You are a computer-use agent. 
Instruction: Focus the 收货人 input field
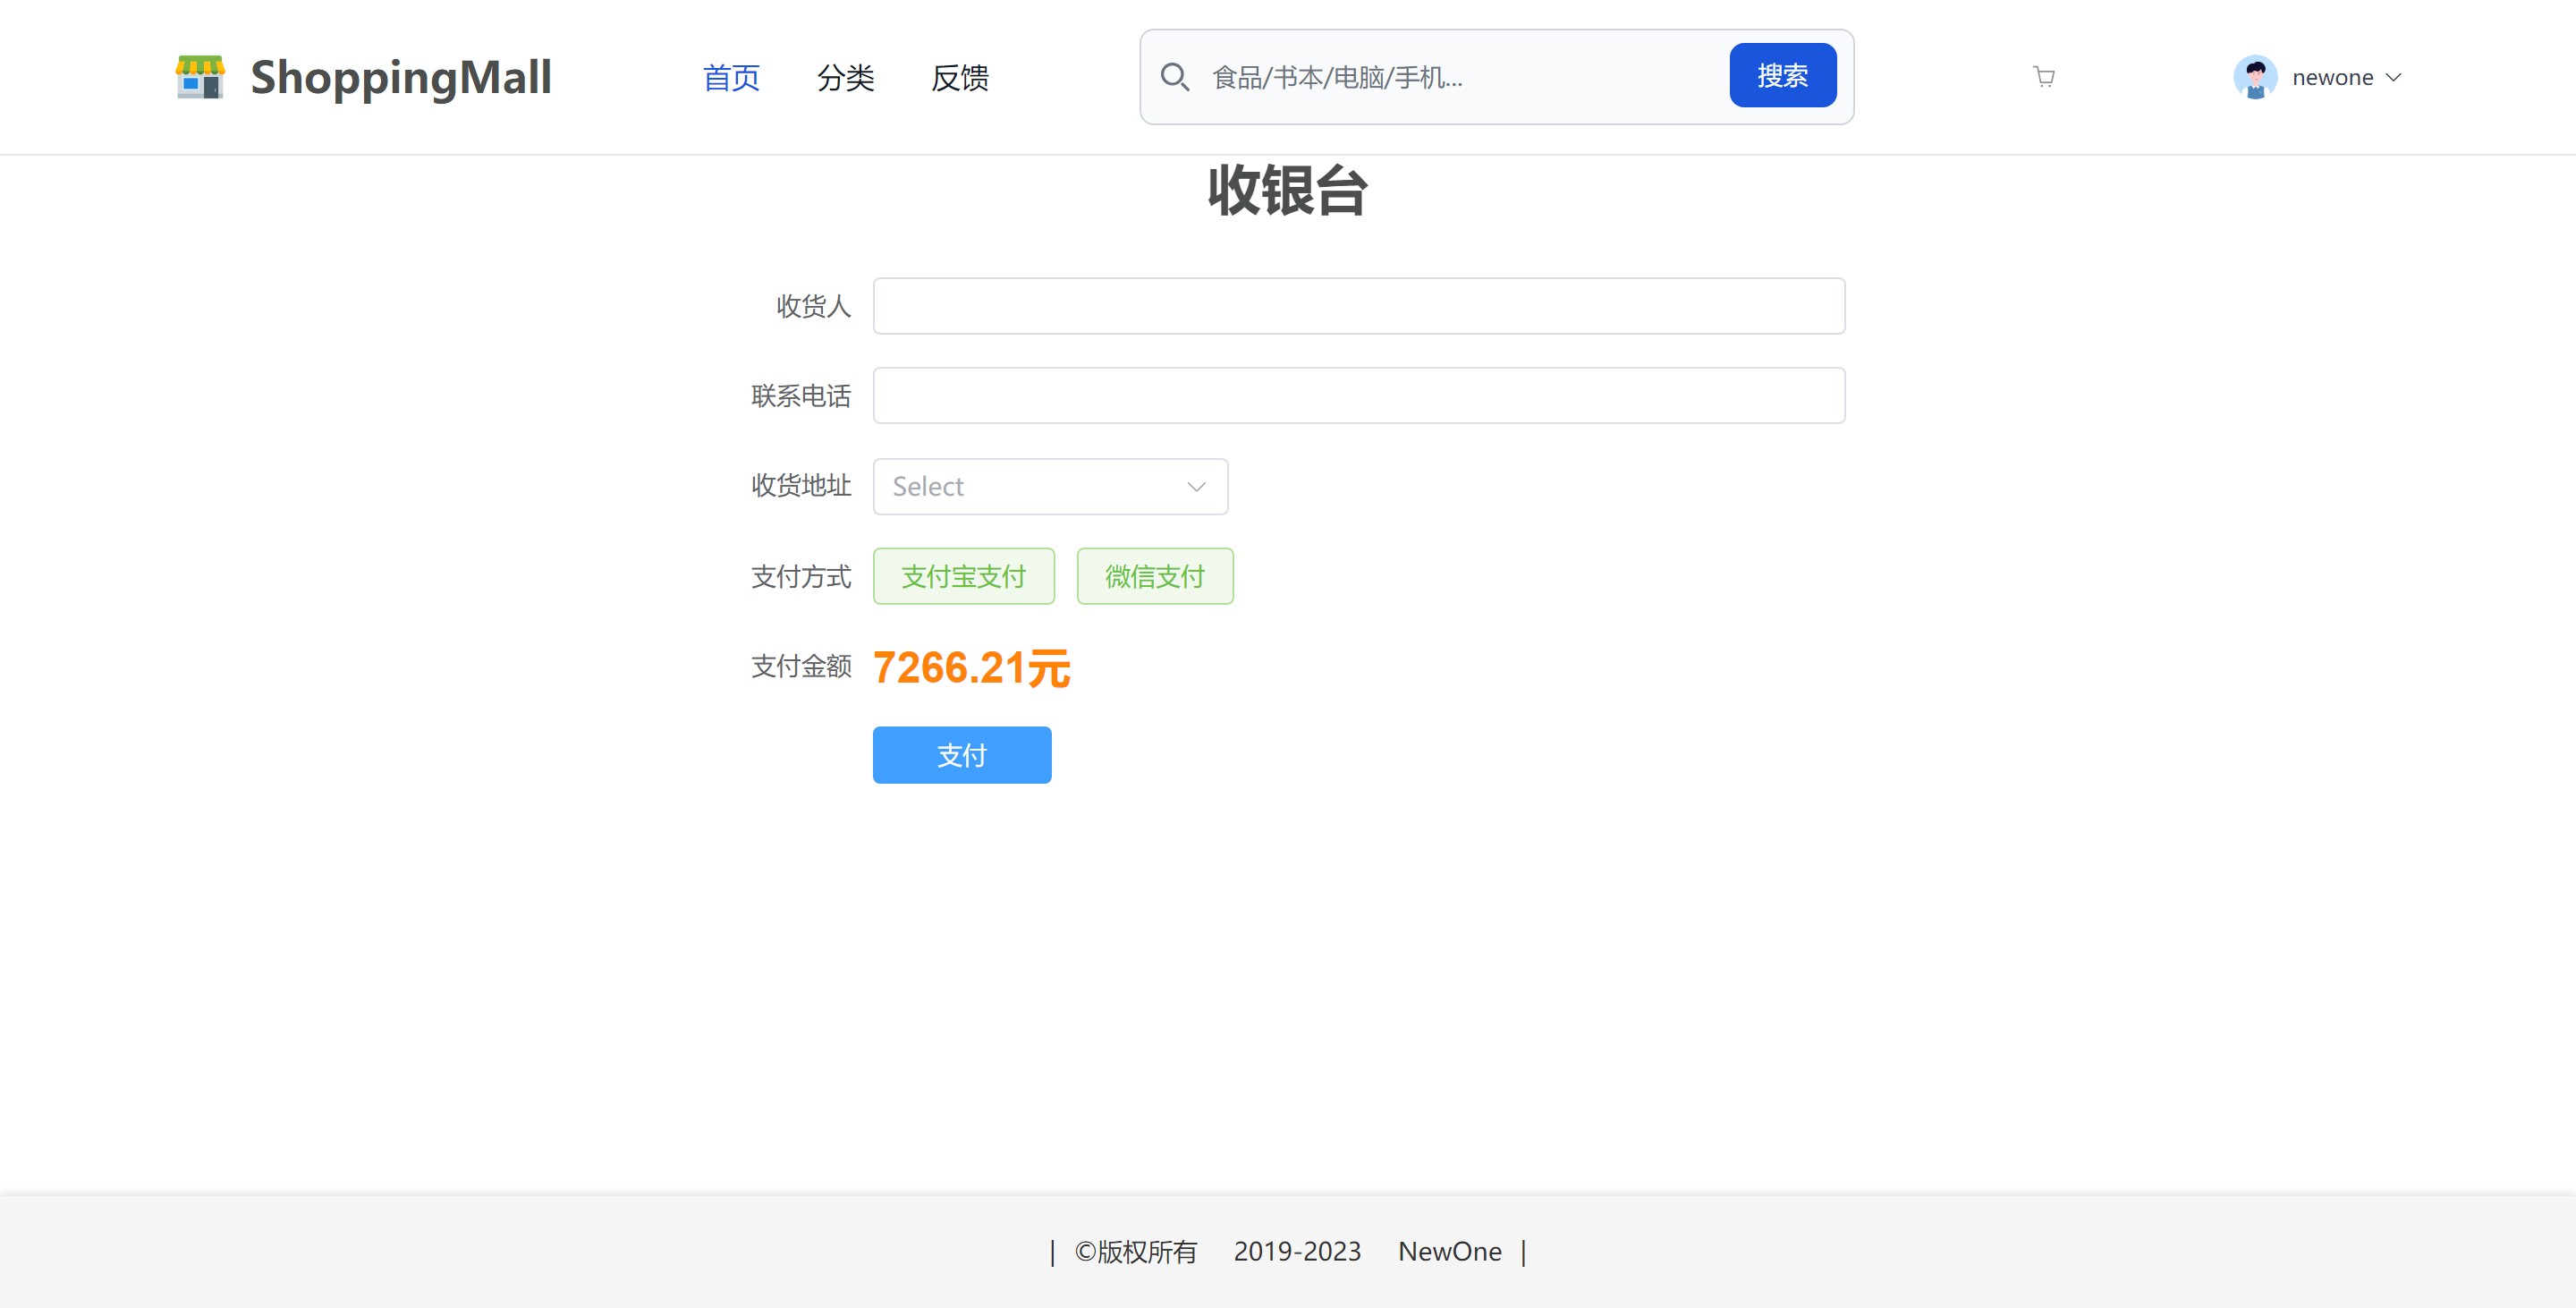(x=1358, y=306)
